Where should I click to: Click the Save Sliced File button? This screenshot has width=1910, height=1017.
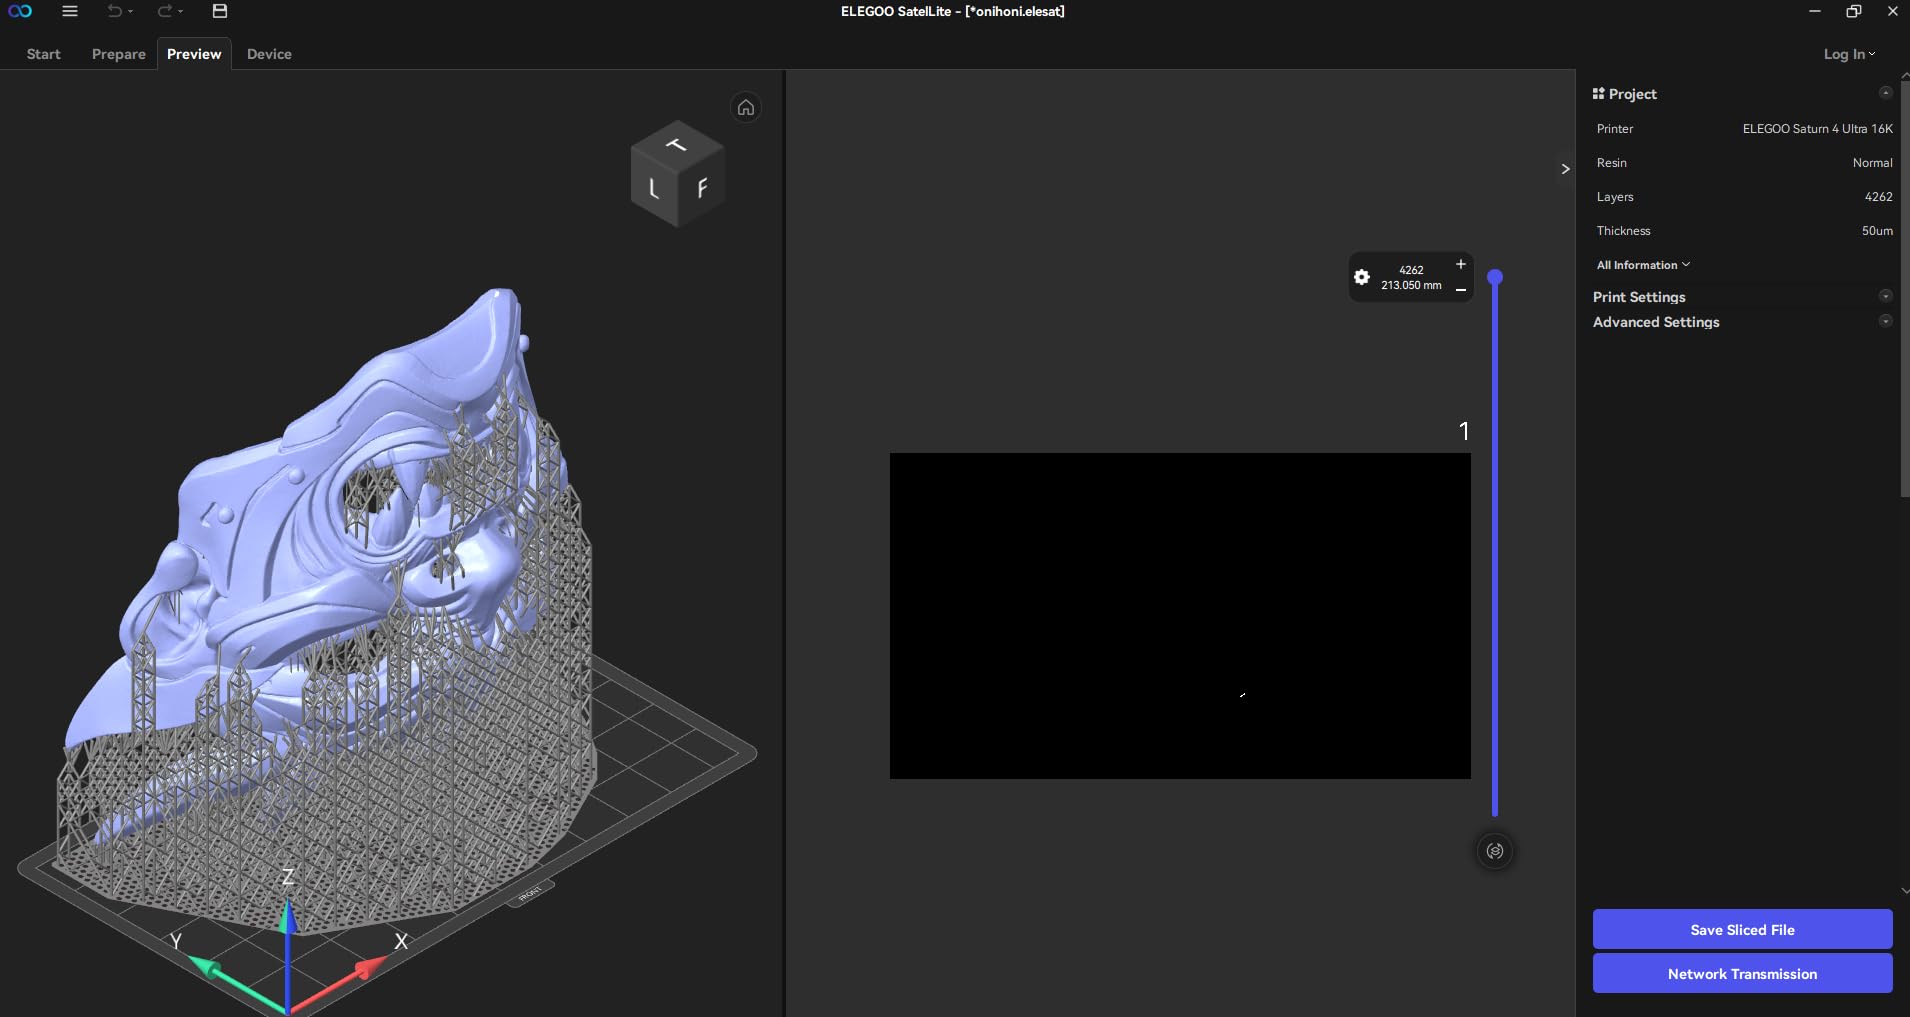1742,929
